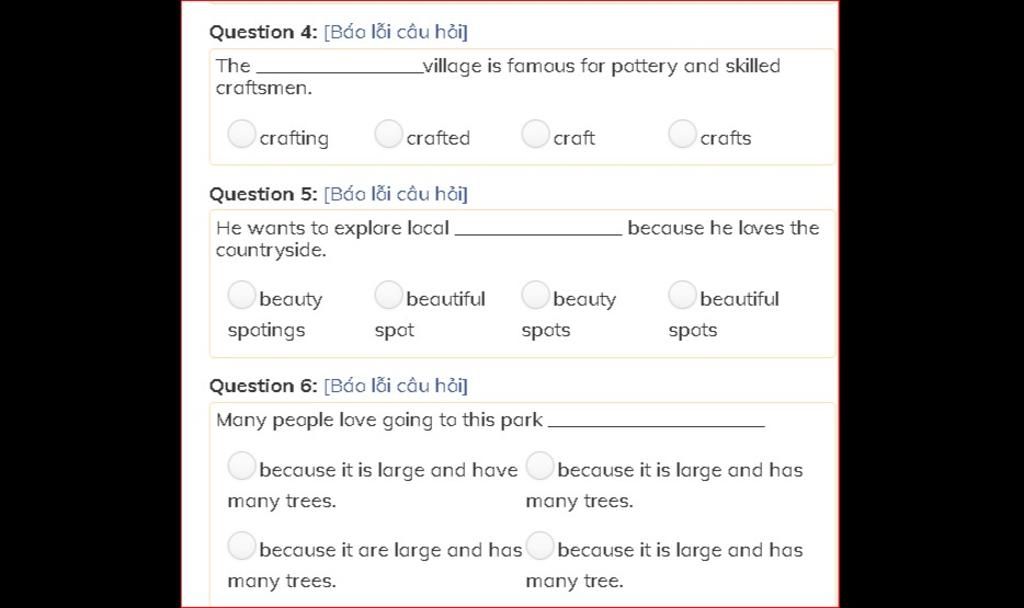This screenshot has width=1024, height=608.
Task: Choose 'beauty spotings' in Question 5
Action: (241, 295)
